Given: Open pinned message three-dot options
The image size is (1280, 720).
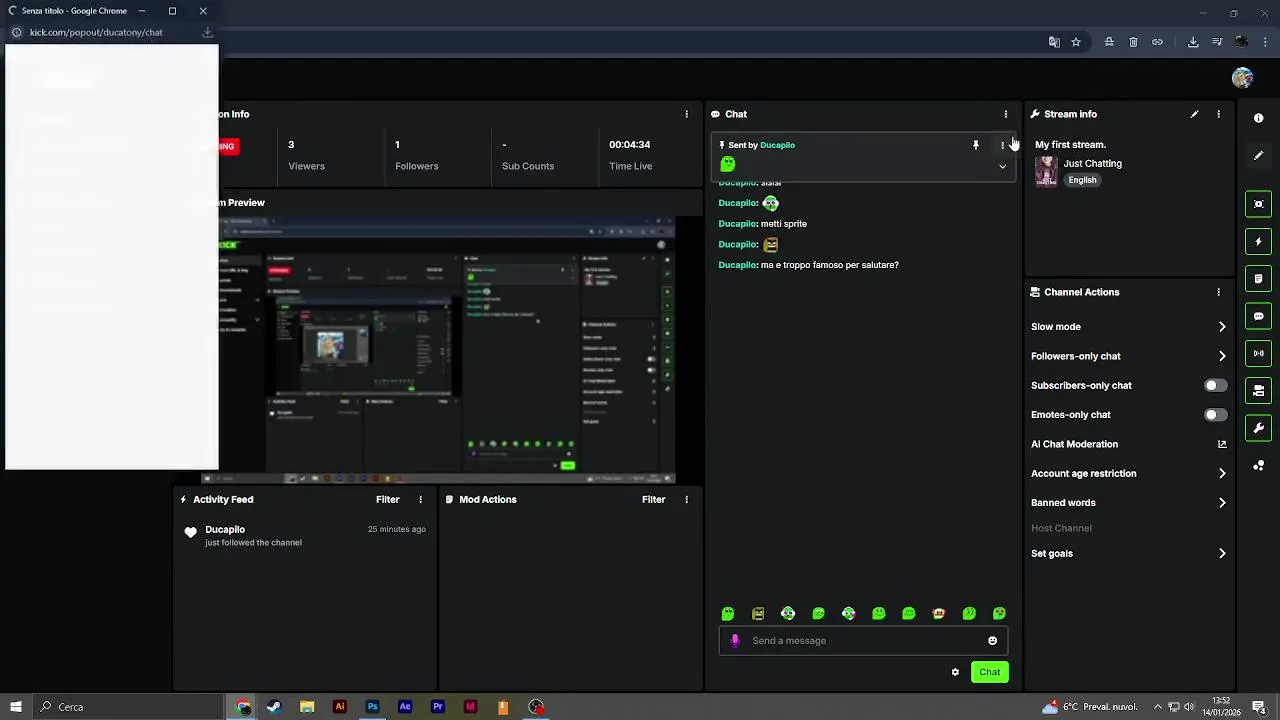Looking at the screenshot, I should point(1002,145).
